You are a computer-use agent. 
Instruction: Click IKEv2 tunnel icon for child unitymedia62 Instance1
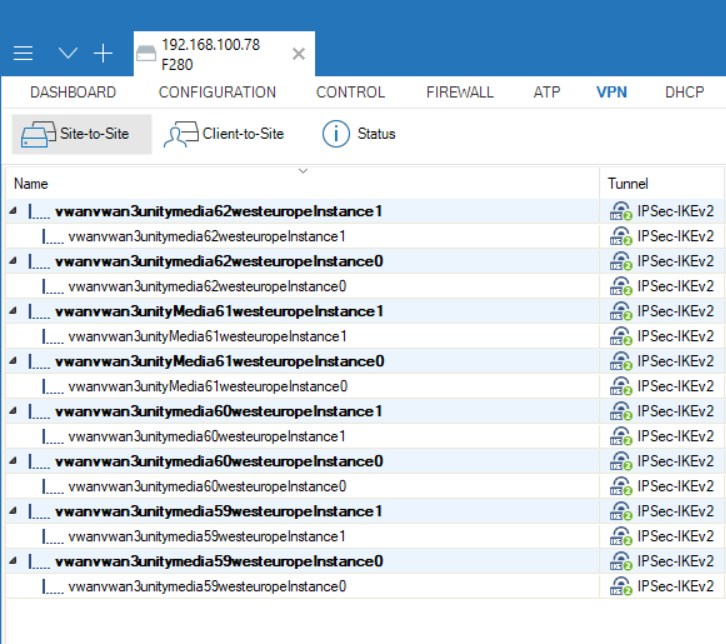[x=620, y=236]
